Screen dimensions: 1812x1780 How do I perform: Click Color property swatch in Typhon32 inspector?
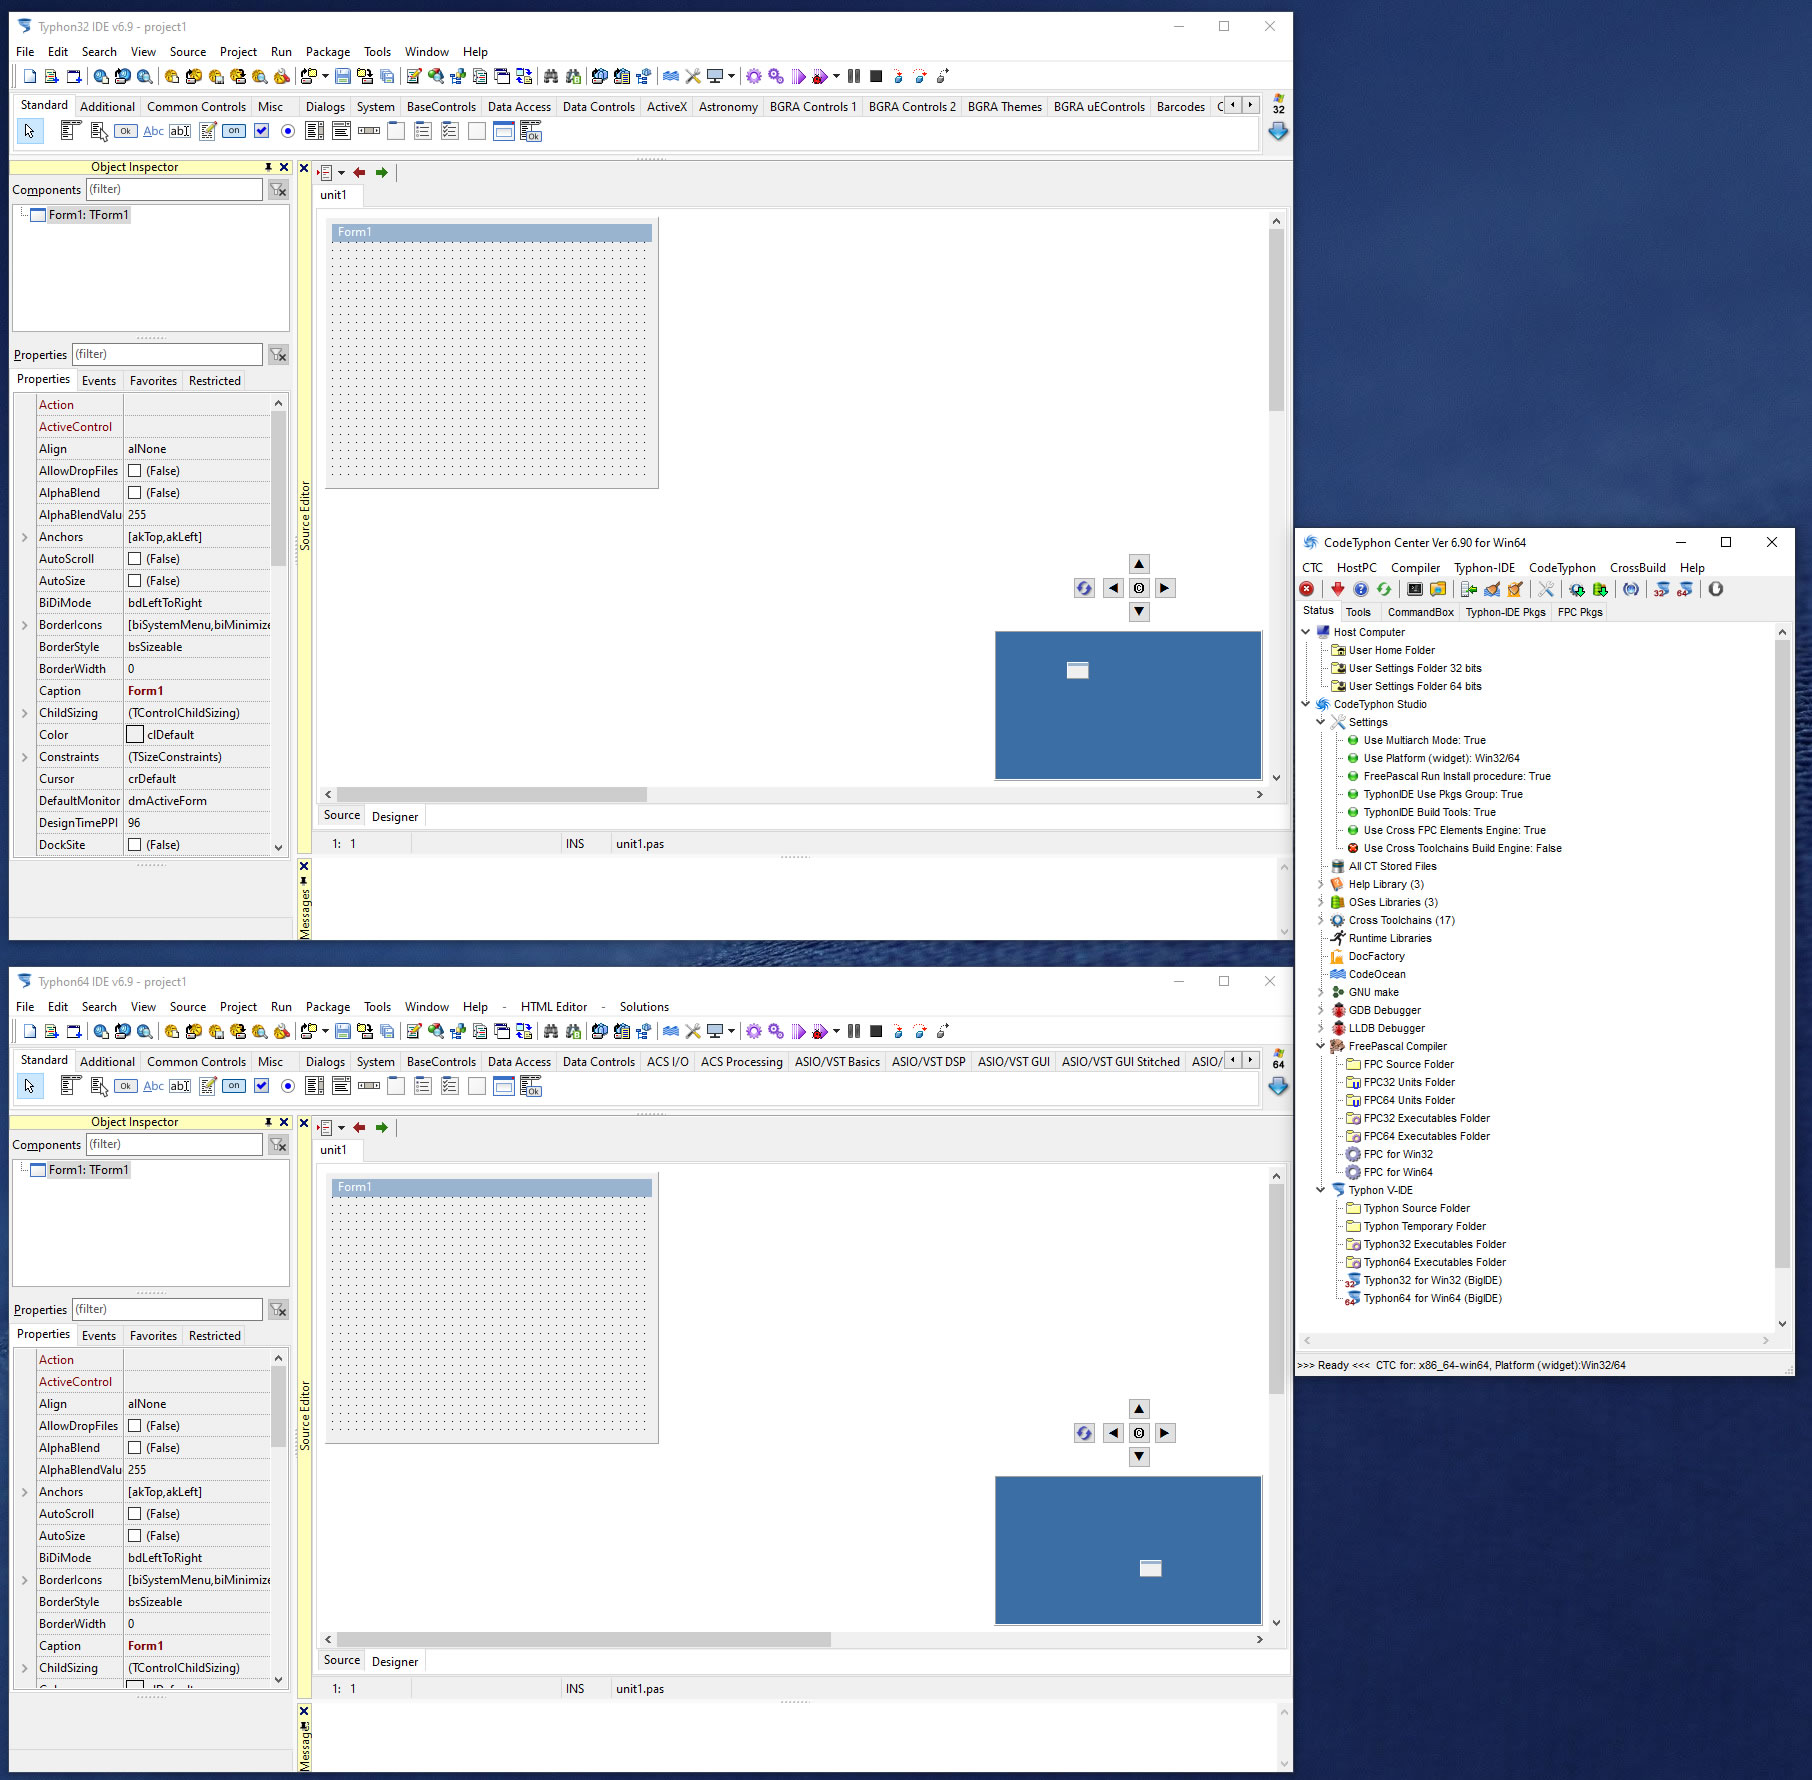click(x=135, y=735)
